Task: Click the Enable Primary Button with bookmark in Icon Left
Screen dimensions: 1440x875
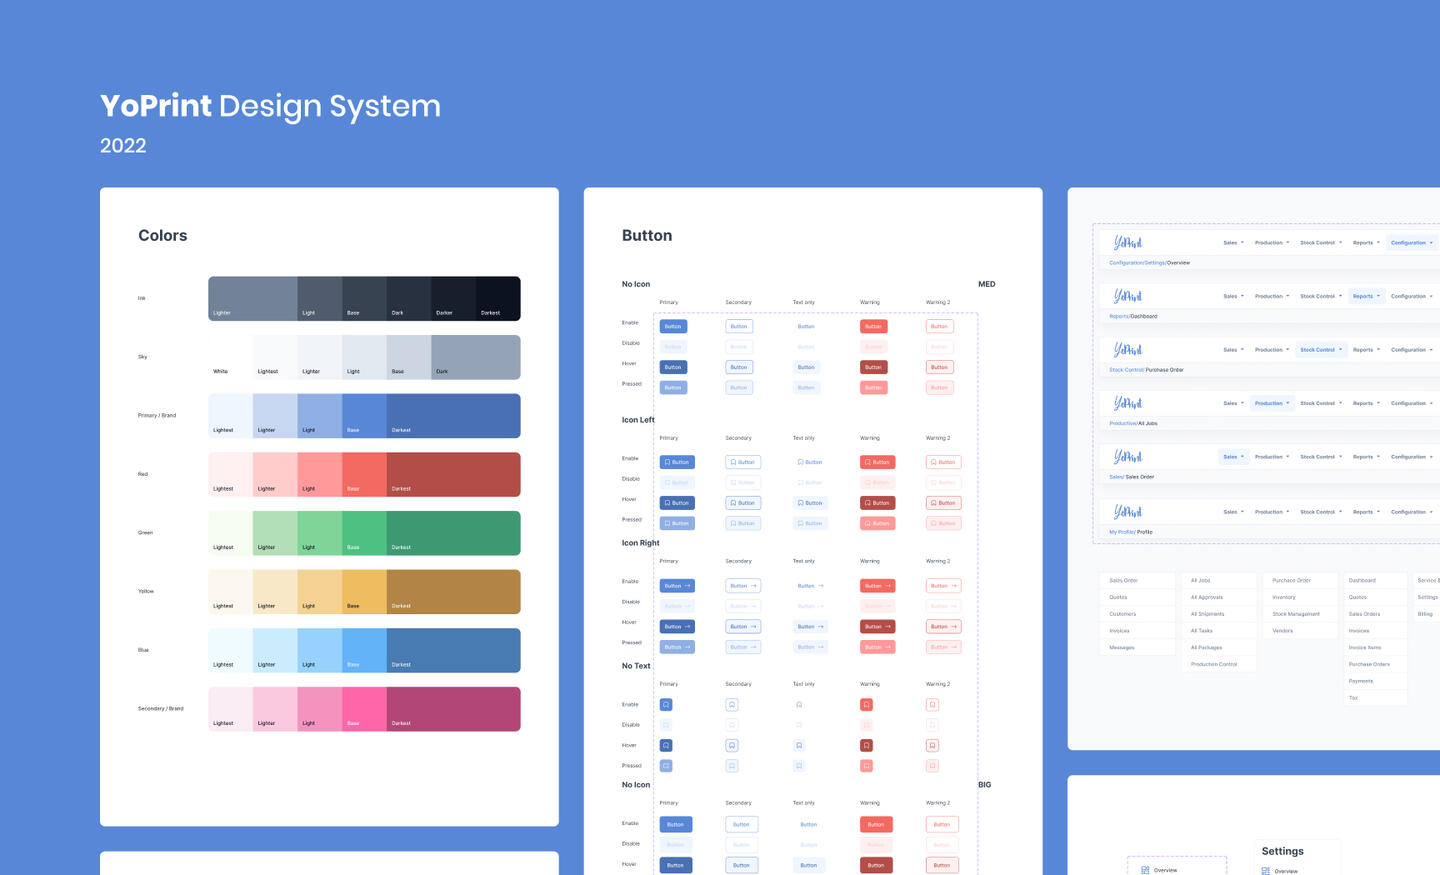Action: click(x=677, y=462)
